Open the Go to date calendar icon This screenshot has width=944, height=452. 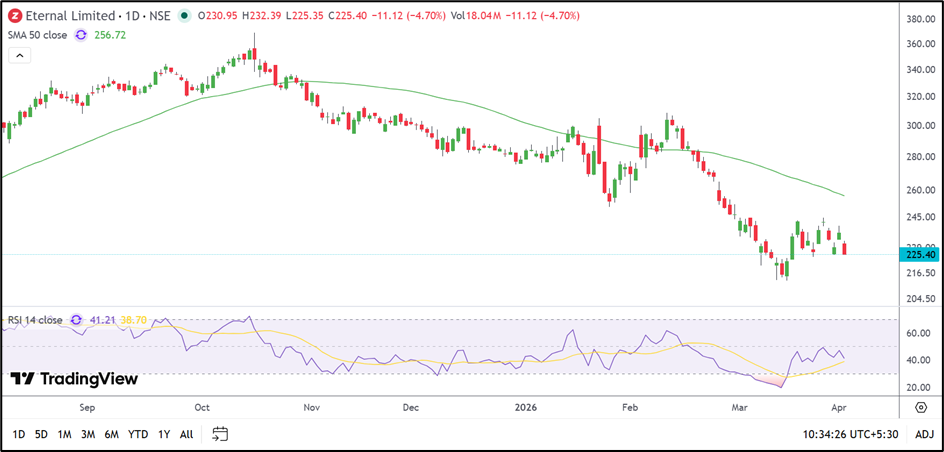[221, 434]
